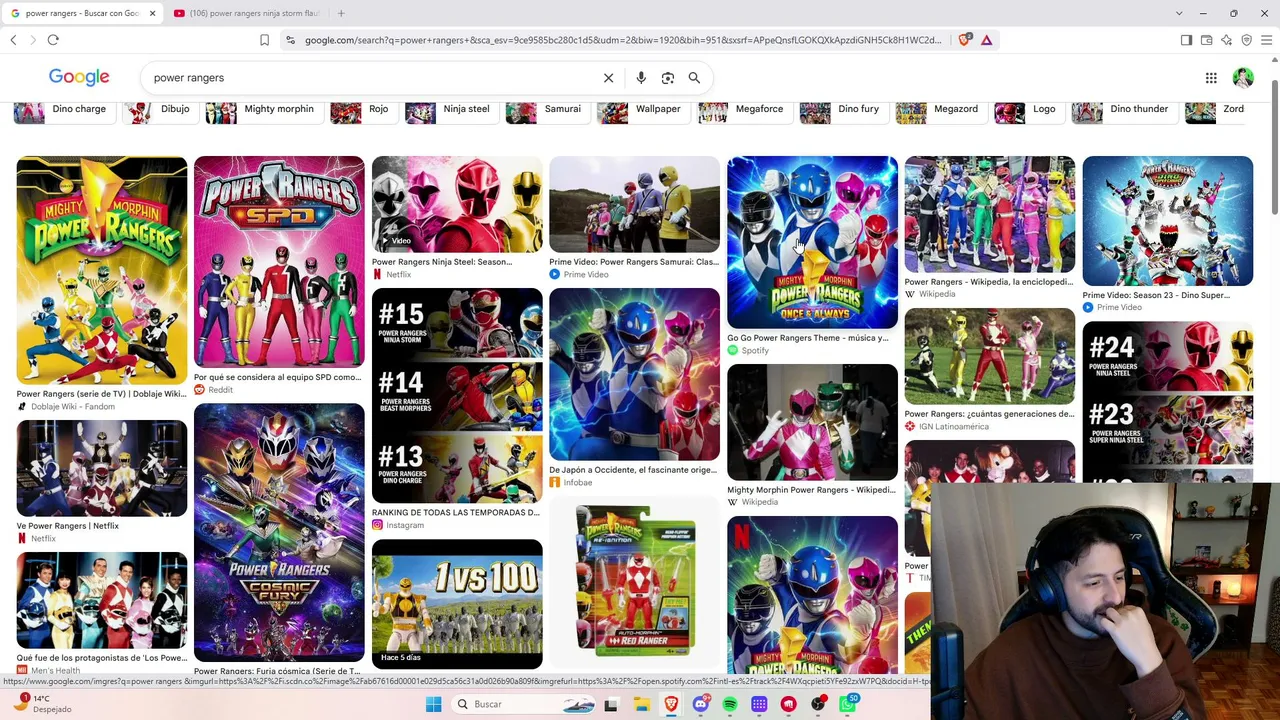Open the #15 #14 #13 season ranking image
Screen dimensions: 1280x720
tap(457, 396)
